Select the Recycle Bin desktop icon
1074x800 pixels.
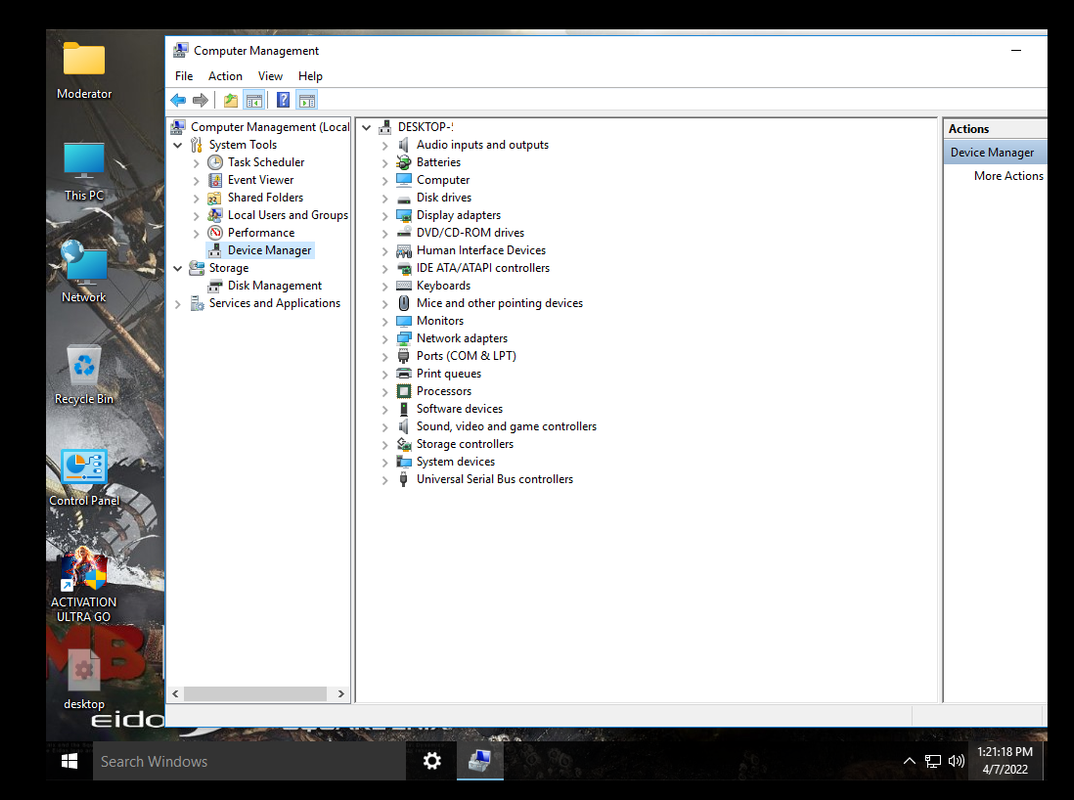(x=84, y=375)
